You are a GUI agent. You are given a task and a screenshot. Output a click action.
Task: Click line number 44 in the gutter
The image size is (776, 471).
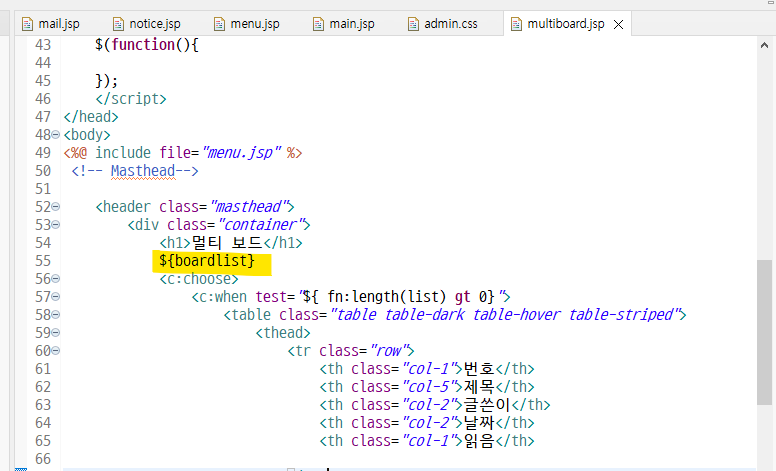point(43,63)
